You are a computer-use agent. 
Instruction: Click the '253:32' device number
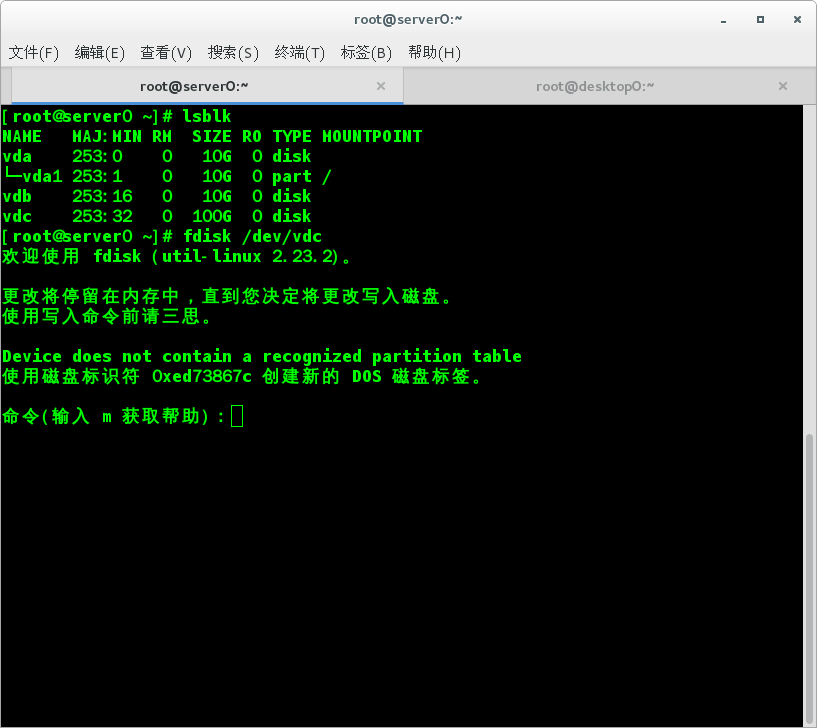pos(102,216)
